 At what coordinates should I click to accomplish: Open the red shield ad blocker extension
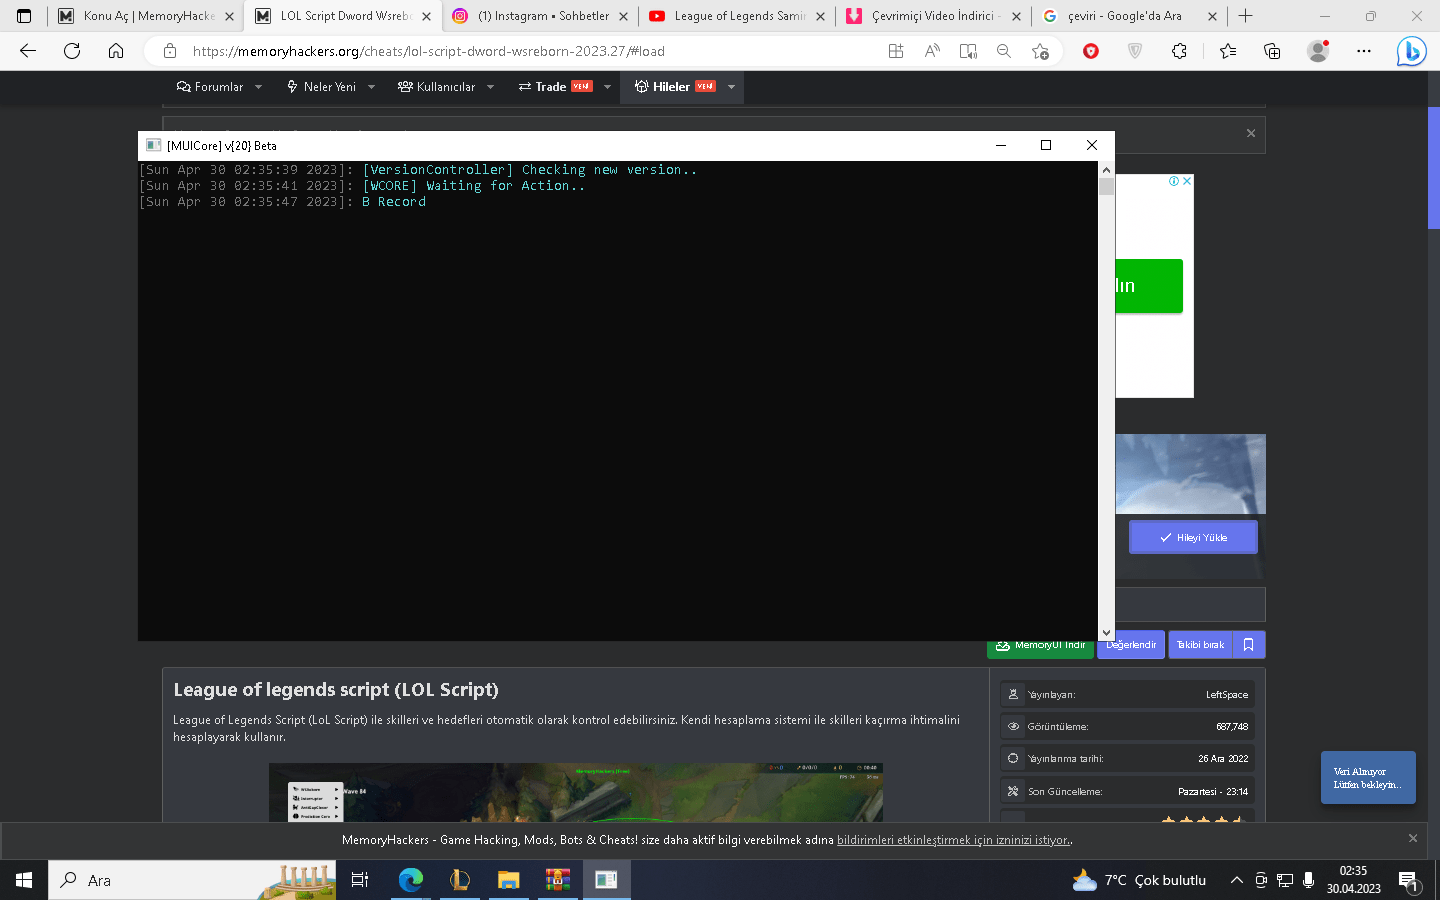[x=1091, y=51]
